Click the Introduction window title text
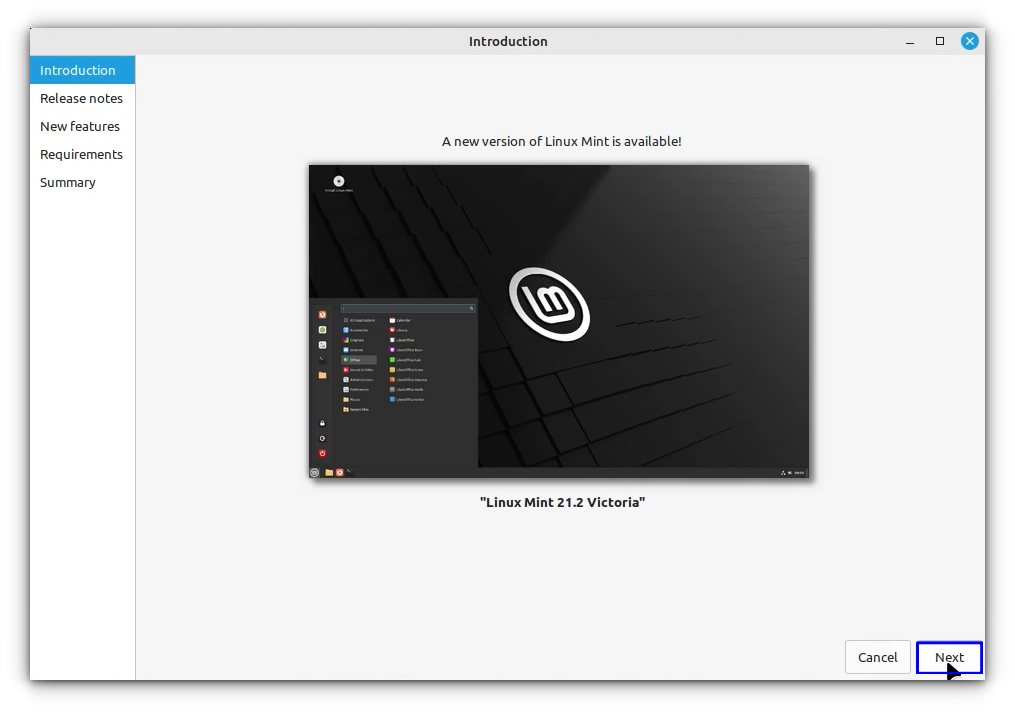1015x712 pixels. (508, 41)
